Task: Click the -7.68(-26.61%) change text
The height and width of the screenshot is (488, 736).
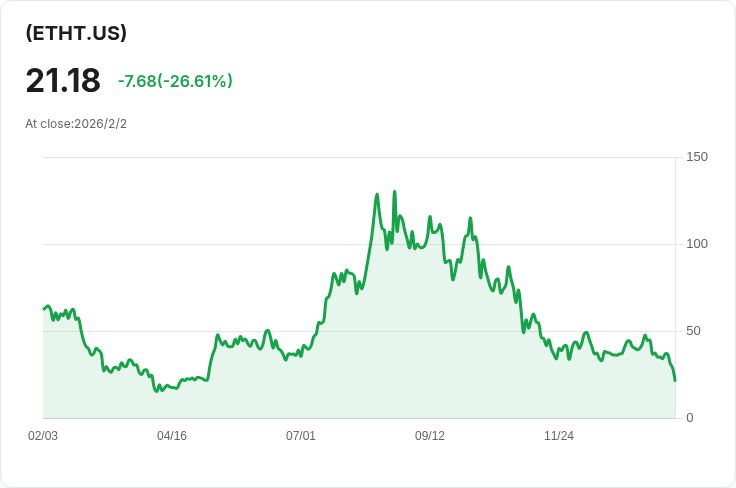Action: coord(175,81)
